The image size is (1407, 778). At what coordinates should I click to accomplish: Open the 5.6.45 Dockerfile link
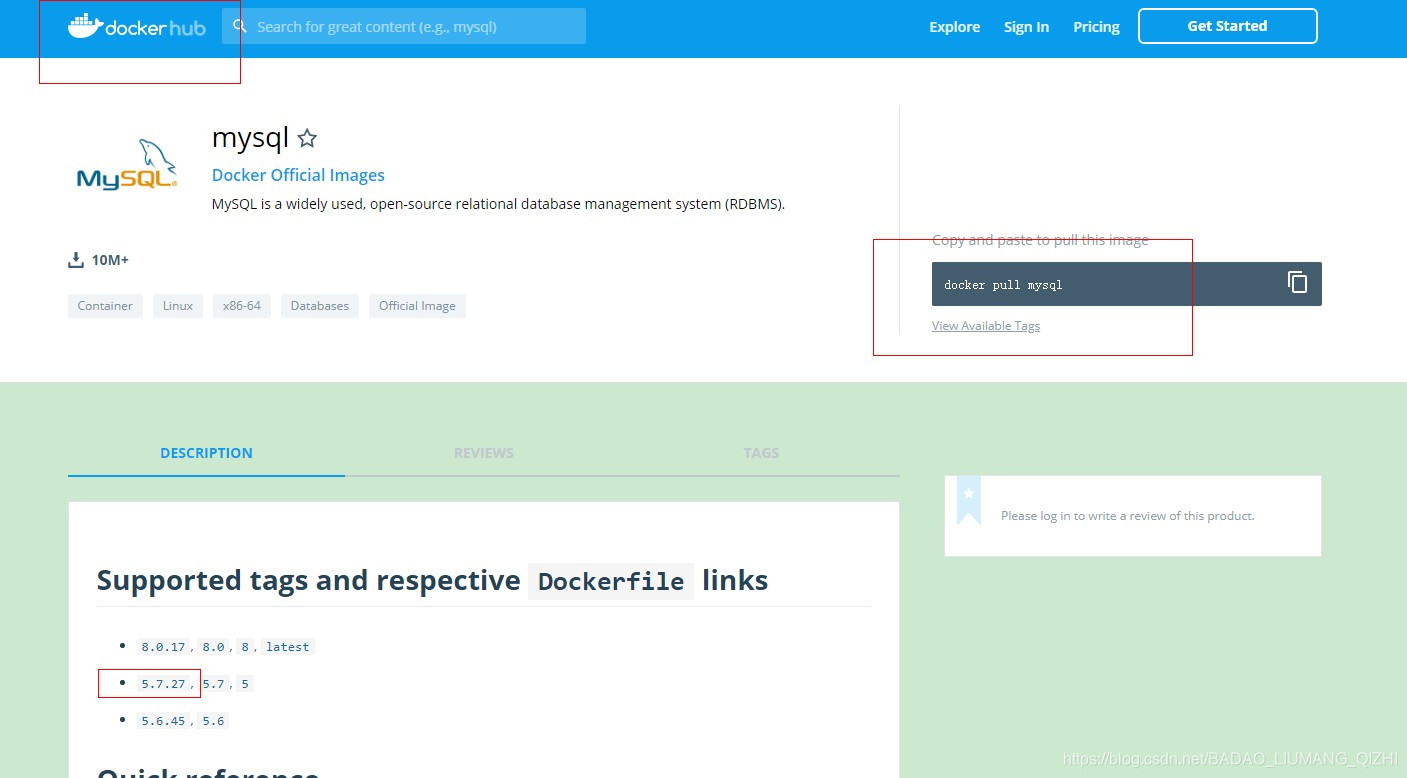click(x=164, y=721)
